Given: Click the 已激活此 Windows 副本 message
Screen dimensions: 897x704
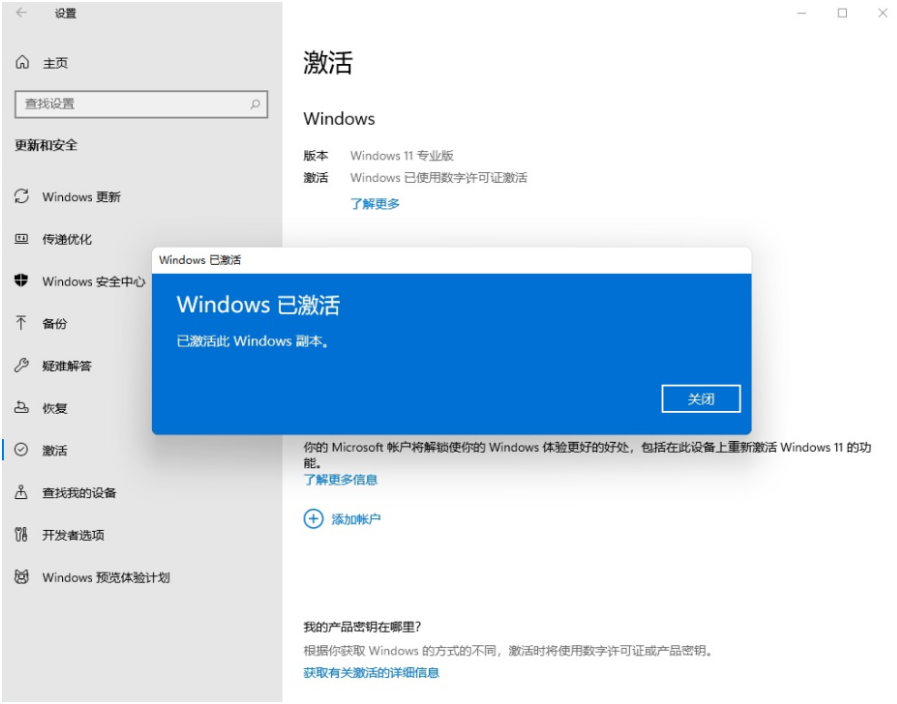Looking at the screenshot, I should 252,341.
